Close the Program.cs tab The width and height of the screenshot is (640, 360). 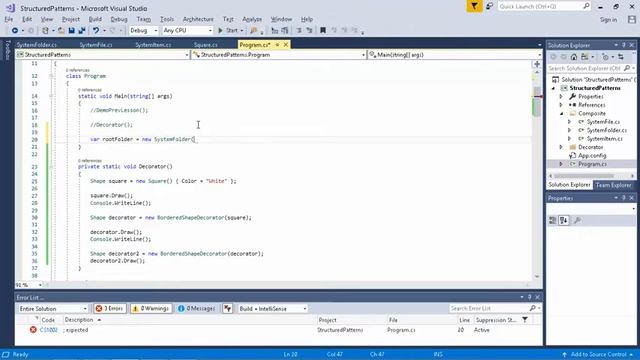(286, 44)
